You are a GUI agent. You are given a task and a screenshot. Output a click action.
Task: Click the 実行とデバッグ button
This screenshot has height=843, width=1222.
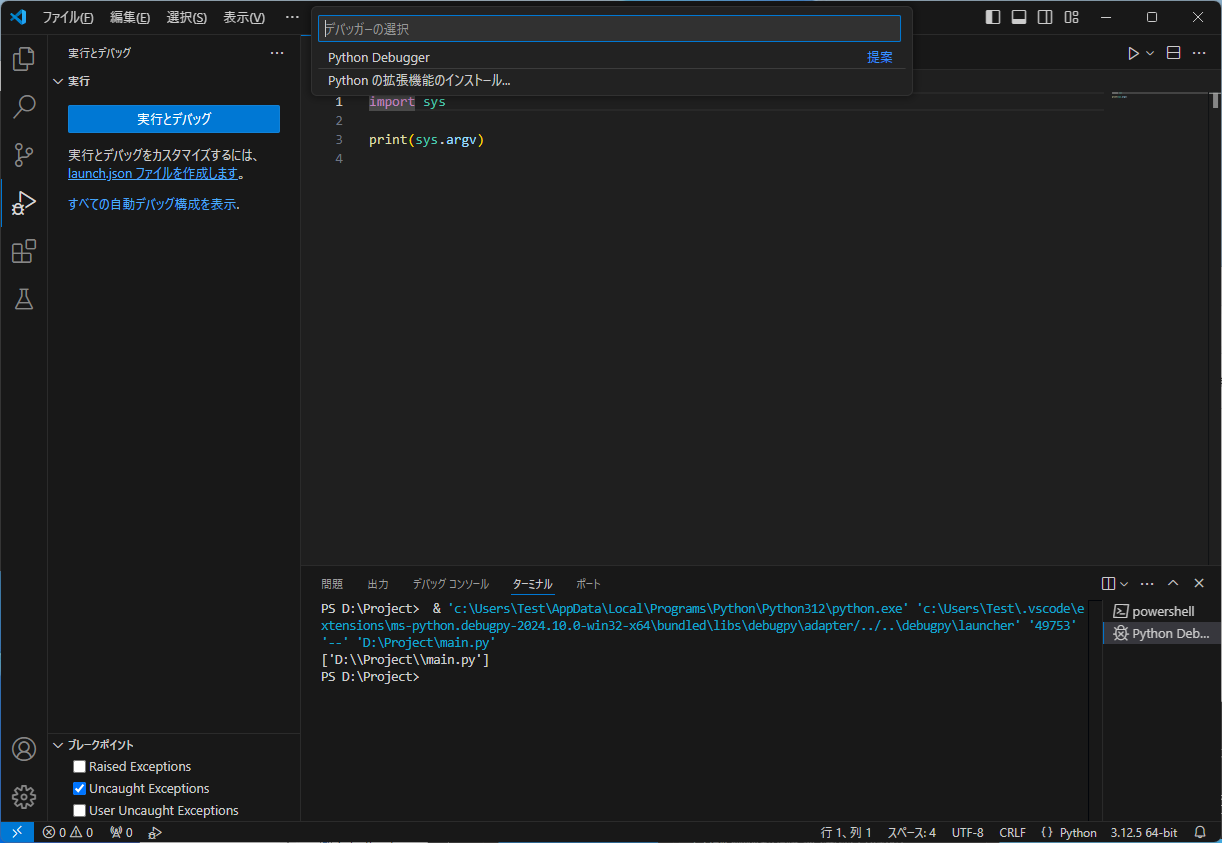coord(173,119)
